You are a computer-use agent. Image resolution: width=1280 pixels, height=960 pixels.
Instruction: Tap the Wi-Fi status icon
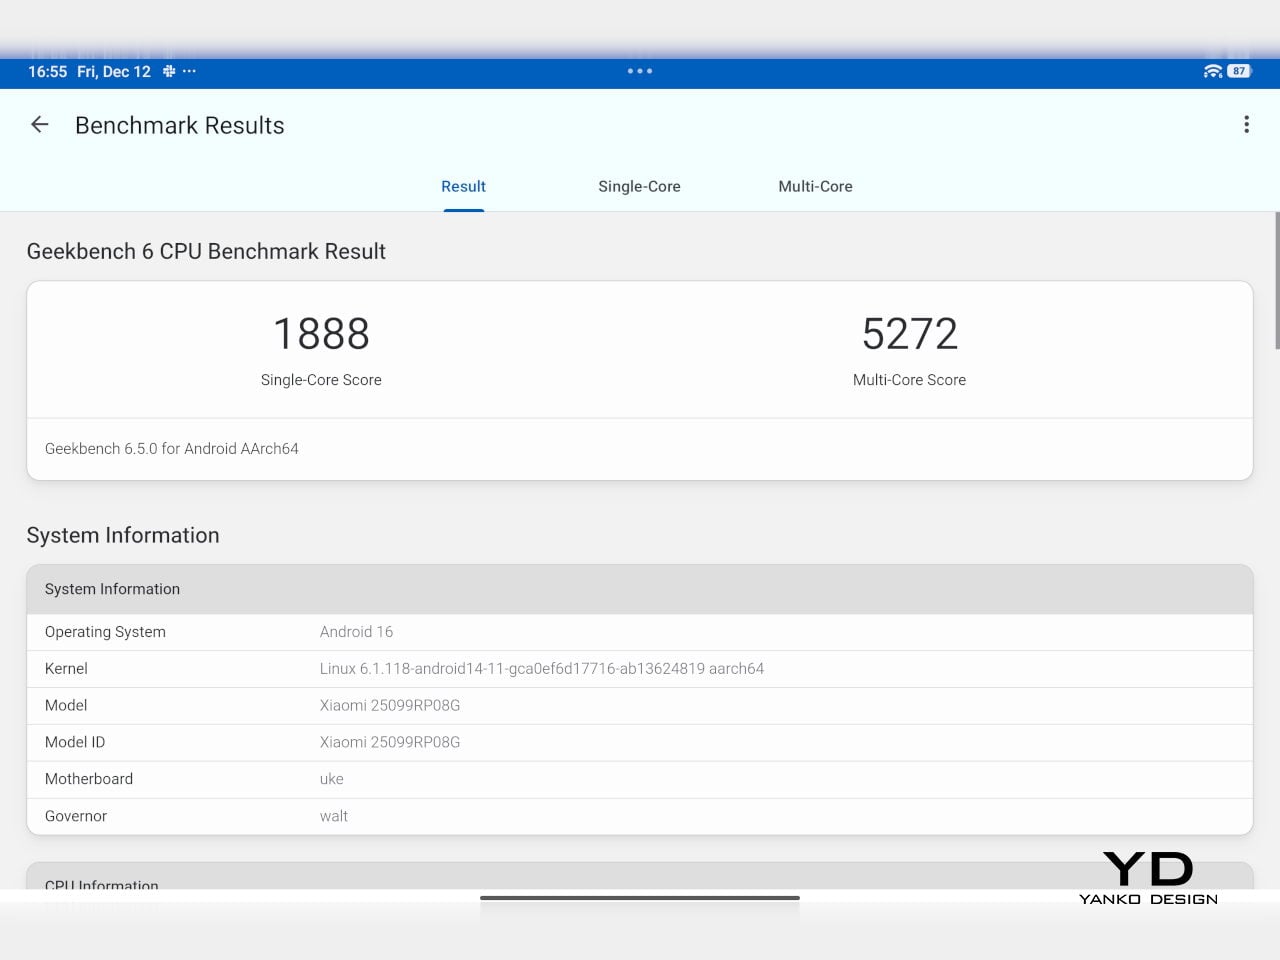tap(1212, 71)
